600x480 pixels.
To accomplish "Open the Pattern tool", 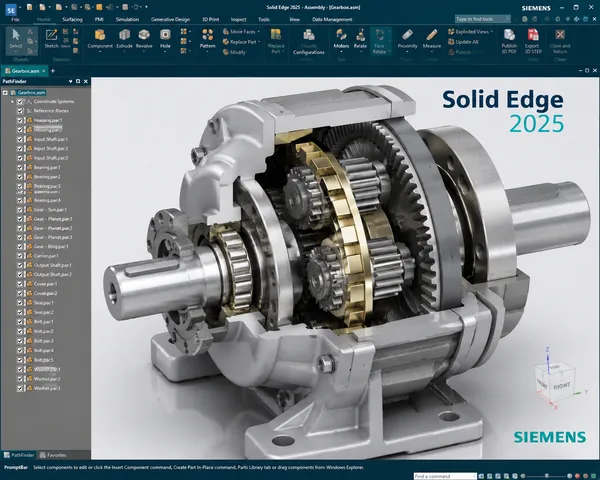I will coord(207,39).
